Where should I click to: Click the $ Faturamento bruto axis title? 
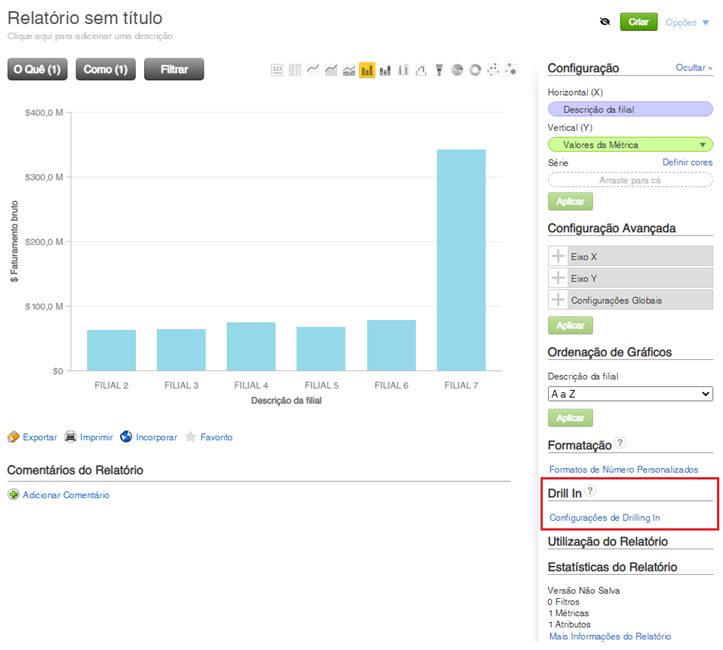[x=14, y=242]
